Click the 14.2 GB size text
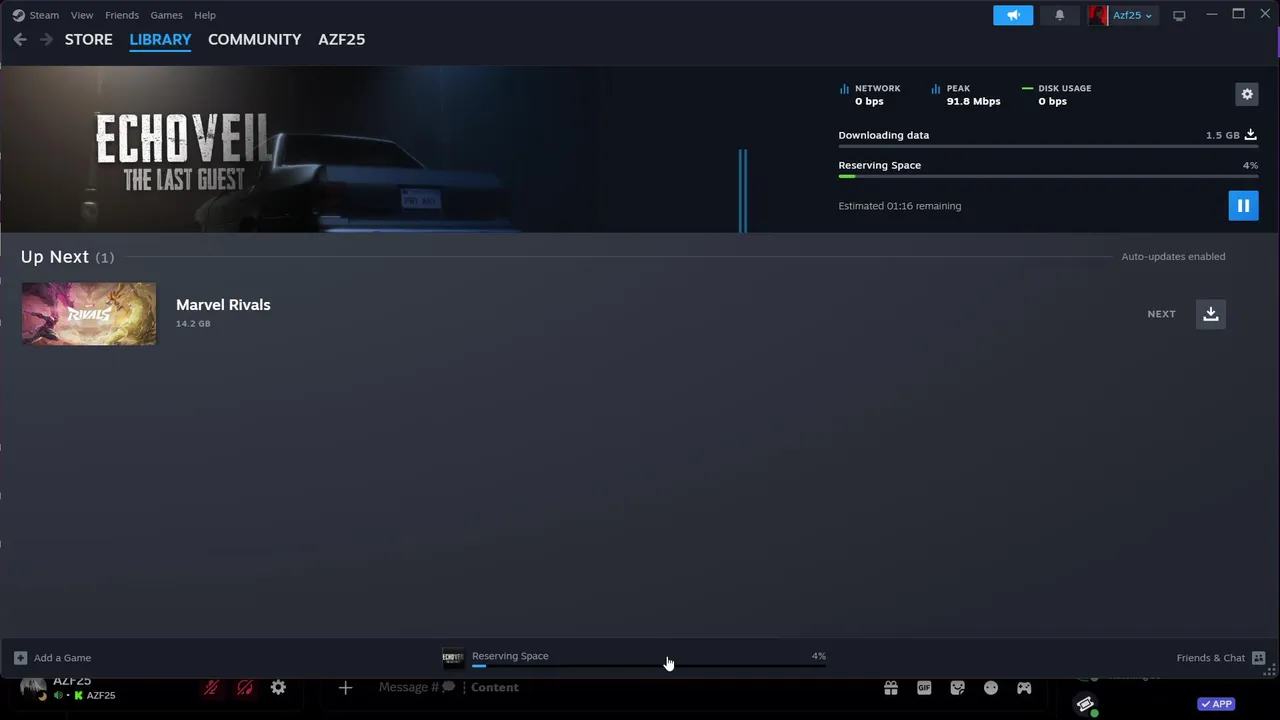Screen dimensions: 1280x720 tap(193, 324)
